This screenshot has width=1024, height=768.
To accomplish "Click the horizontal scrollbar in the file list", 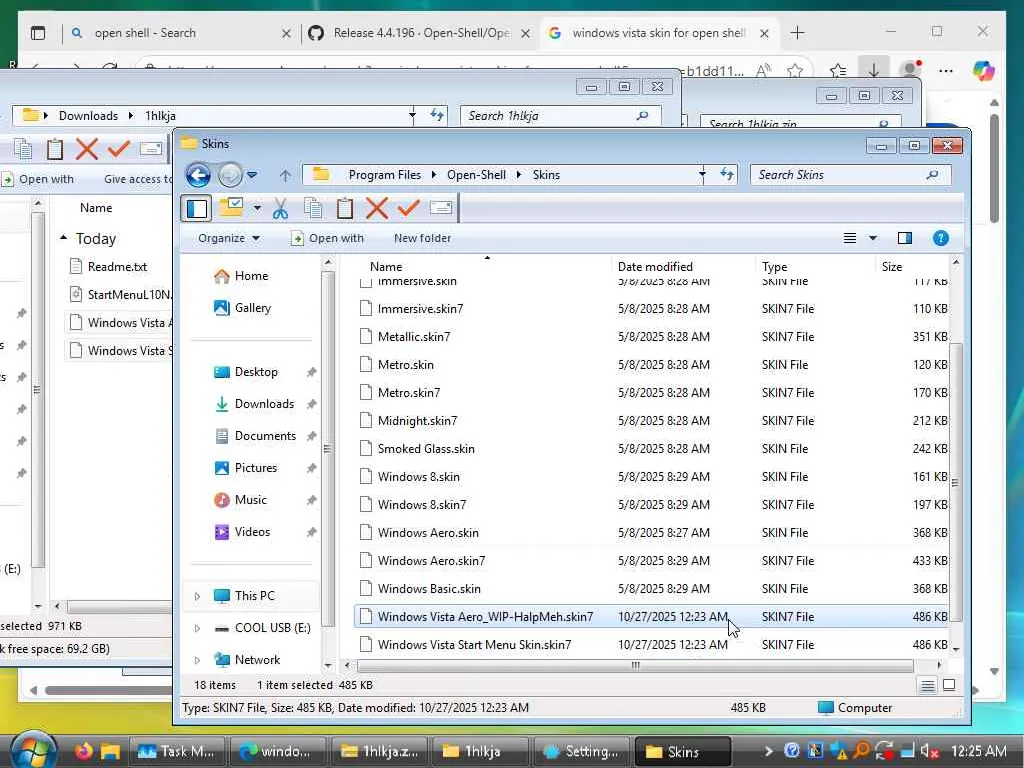I will click(635, 665).
